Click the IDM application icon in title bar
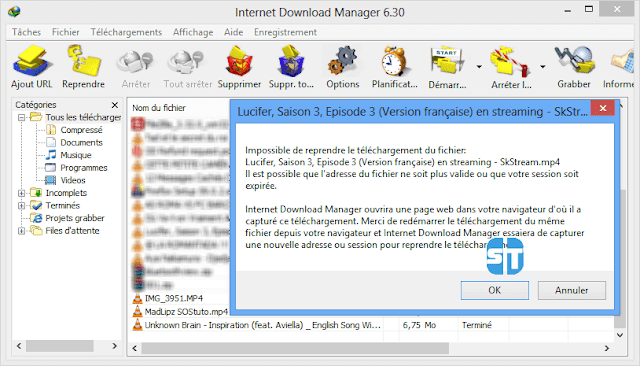The width and height of the screenshot is (640, 366). [14, 11]
